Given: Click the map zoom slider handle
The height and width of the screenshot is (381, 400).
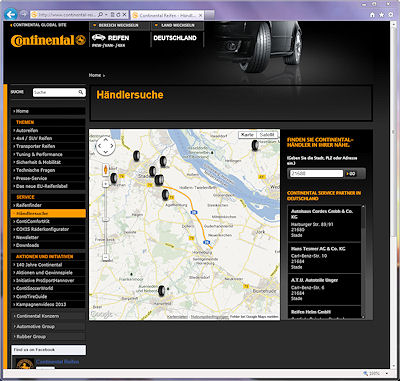Looking at the screenshot, I should 106,220.
